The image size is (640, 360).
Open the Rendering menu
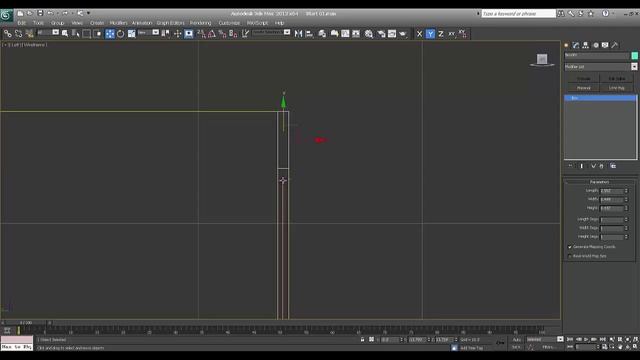(200, 23)
